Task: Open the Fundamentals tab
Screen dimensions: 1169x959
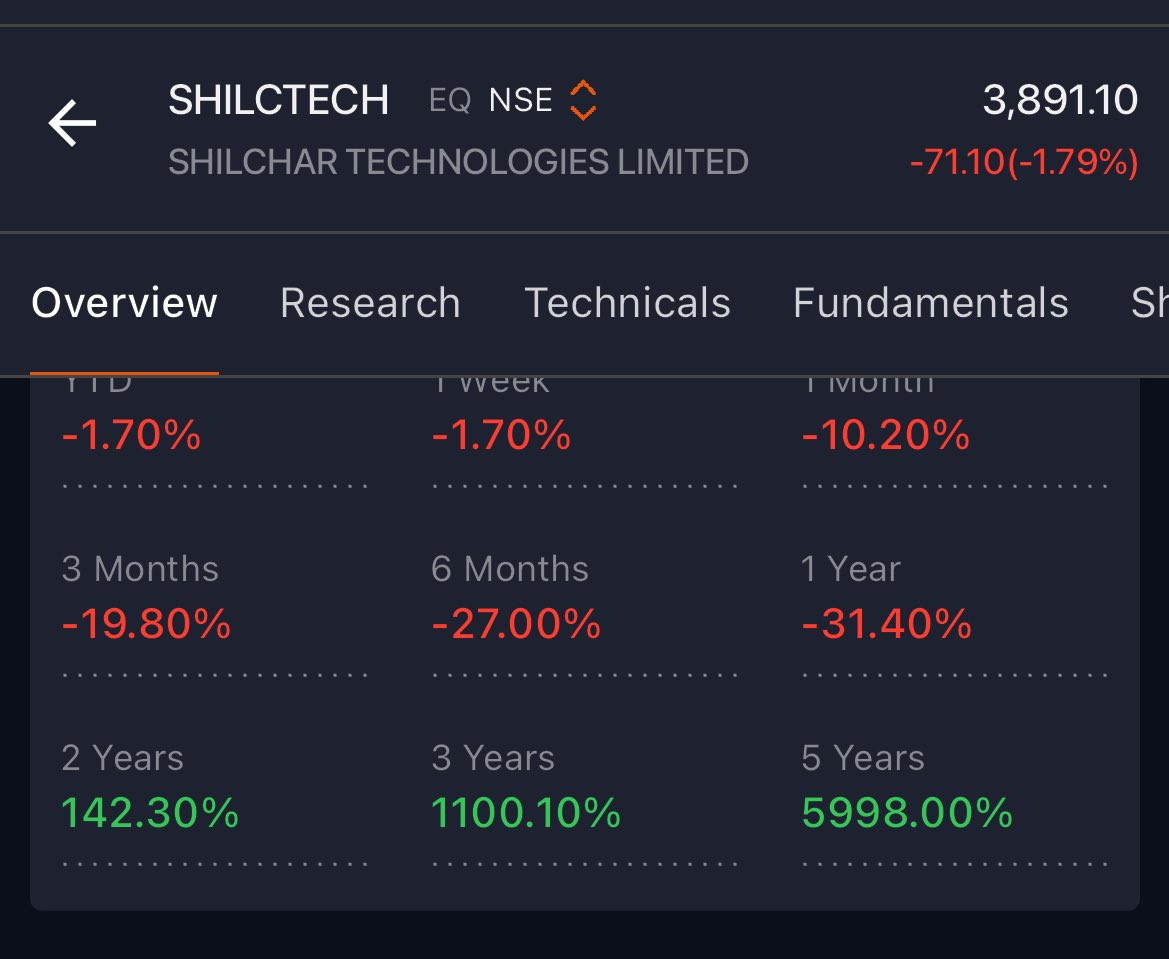Action: coord(930,303)
